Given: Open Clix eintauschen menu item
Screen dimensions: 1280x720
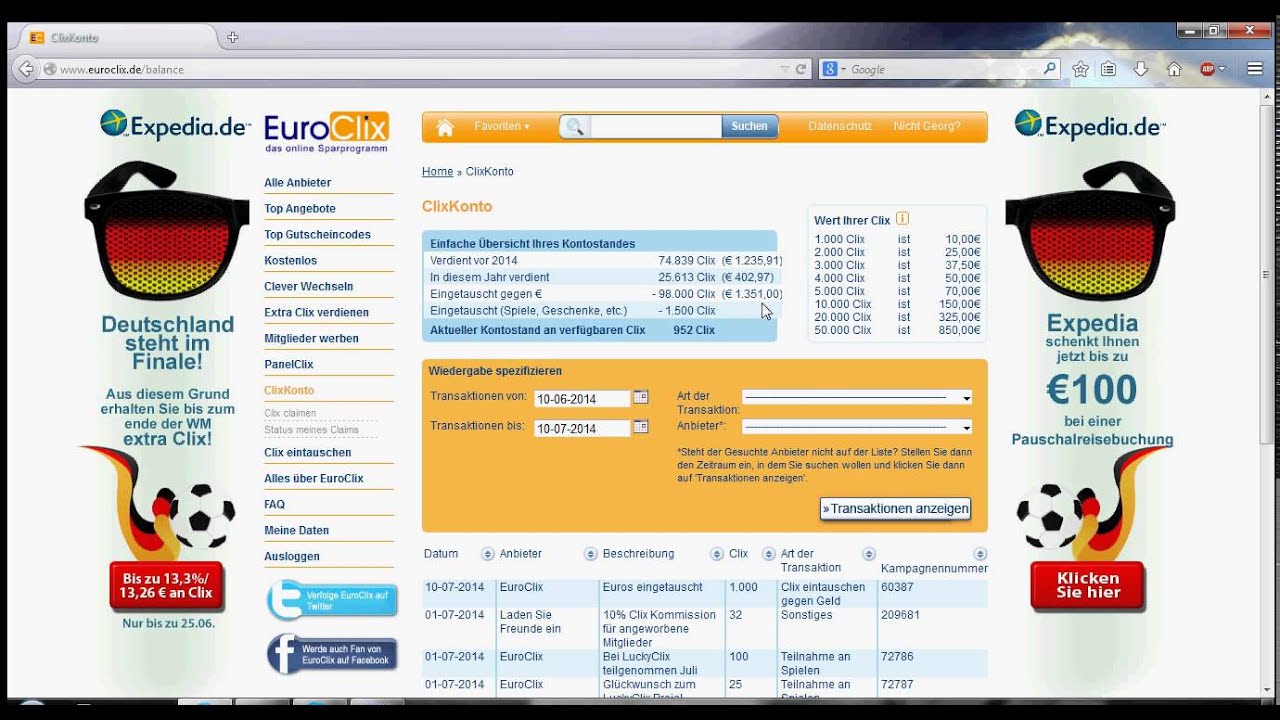Looking at the screenshot, I should 307,453.
